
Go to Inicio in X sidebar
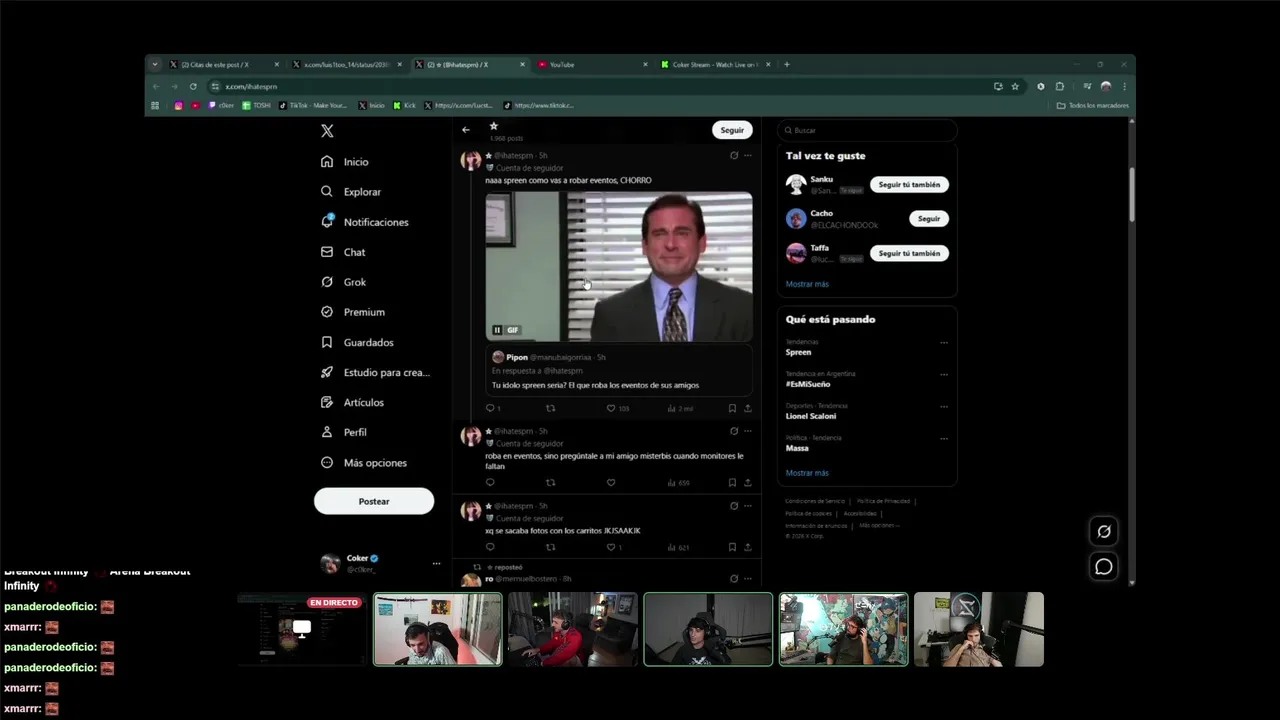(345, 162)
